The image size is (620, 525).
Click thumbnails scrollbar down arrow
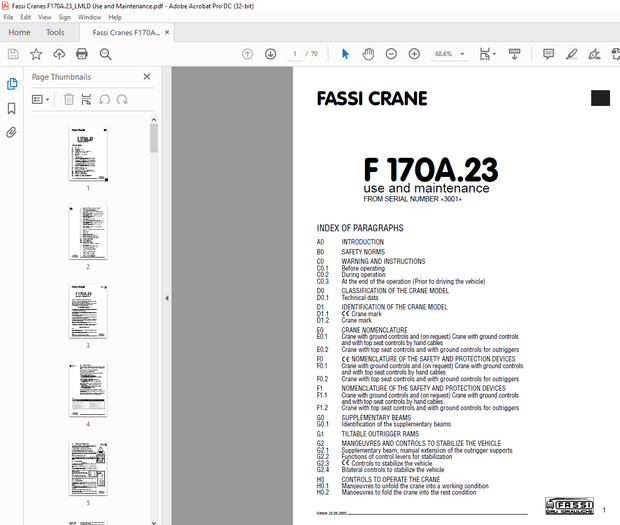(154, 522)
